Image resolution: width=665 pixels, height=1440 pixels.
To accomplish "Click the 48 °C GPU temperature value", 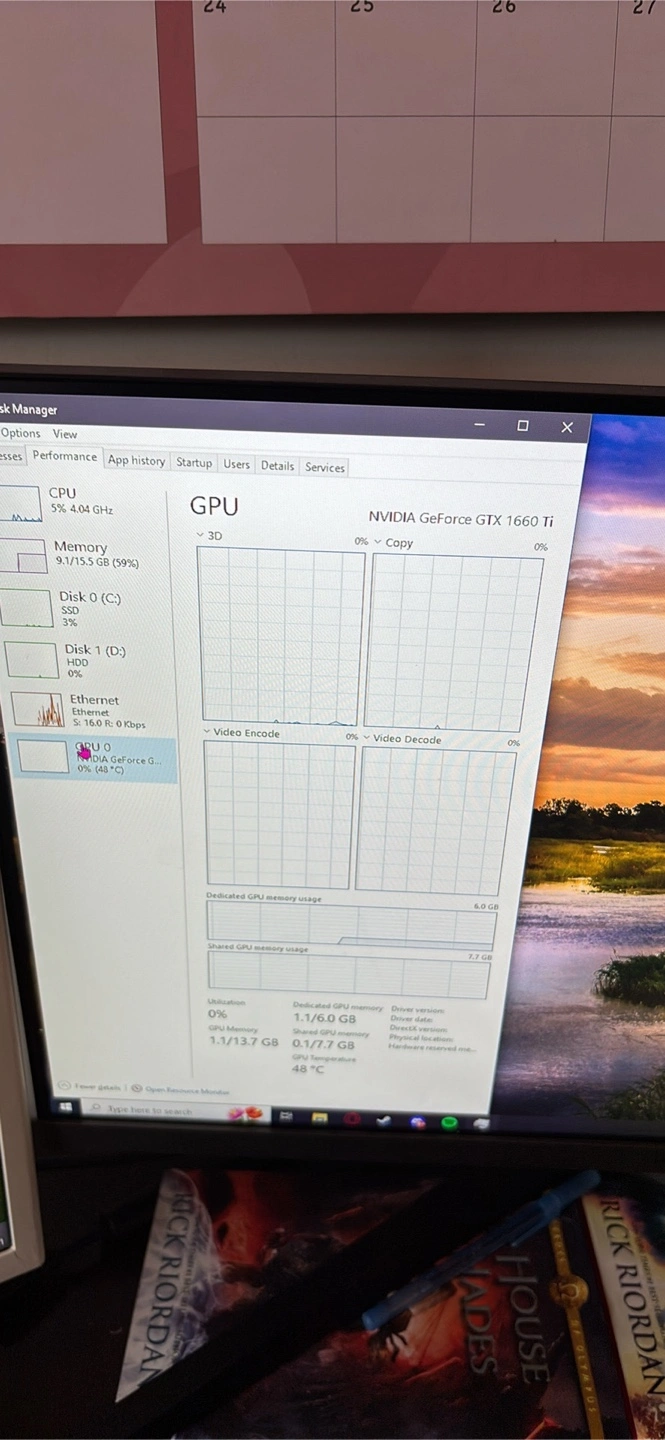I will pos(308,1070).
